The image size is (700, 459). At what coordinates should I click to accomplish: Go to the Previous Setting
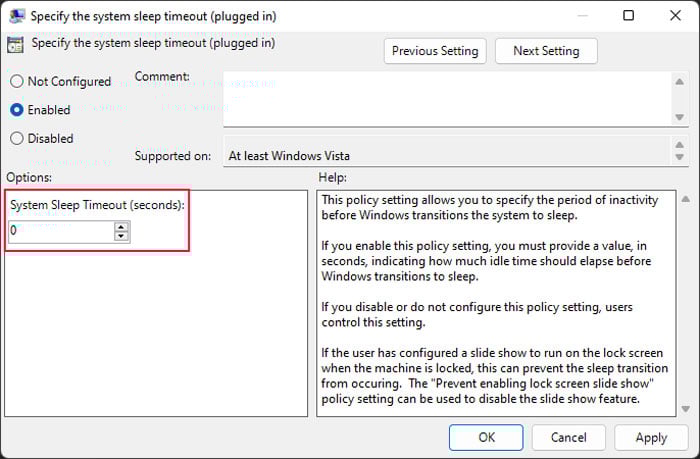(435, 51)
